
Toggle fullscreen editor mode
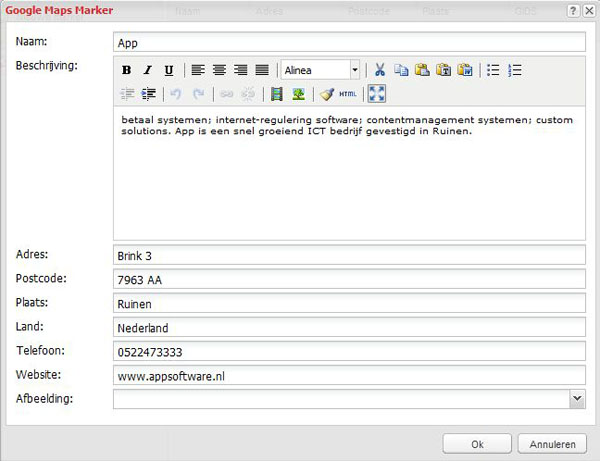pyautogui.click(x=377, y=94)
